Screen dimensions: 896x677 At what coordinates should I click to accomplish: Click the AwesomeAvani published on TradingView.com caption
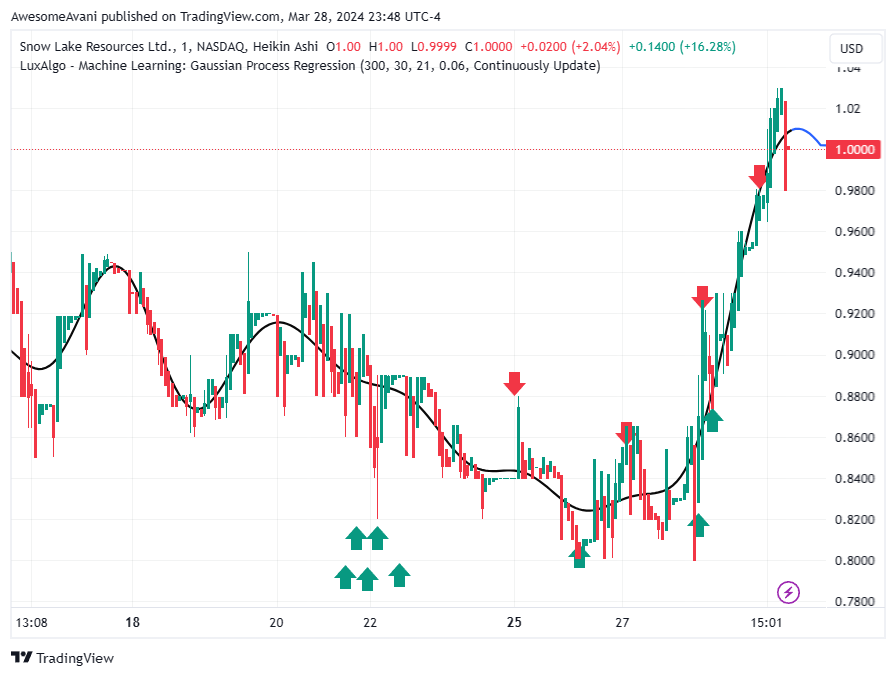(x=226, y=17)
